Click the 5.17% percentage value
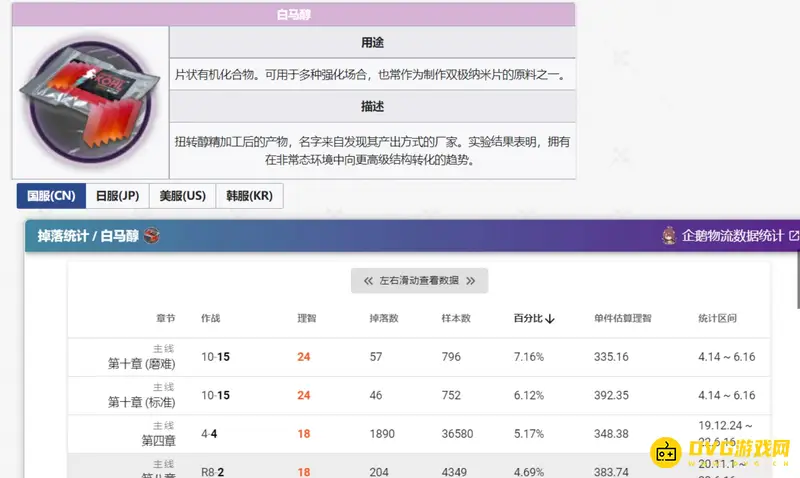The image size is (800, 478). [x=529, y=434]
